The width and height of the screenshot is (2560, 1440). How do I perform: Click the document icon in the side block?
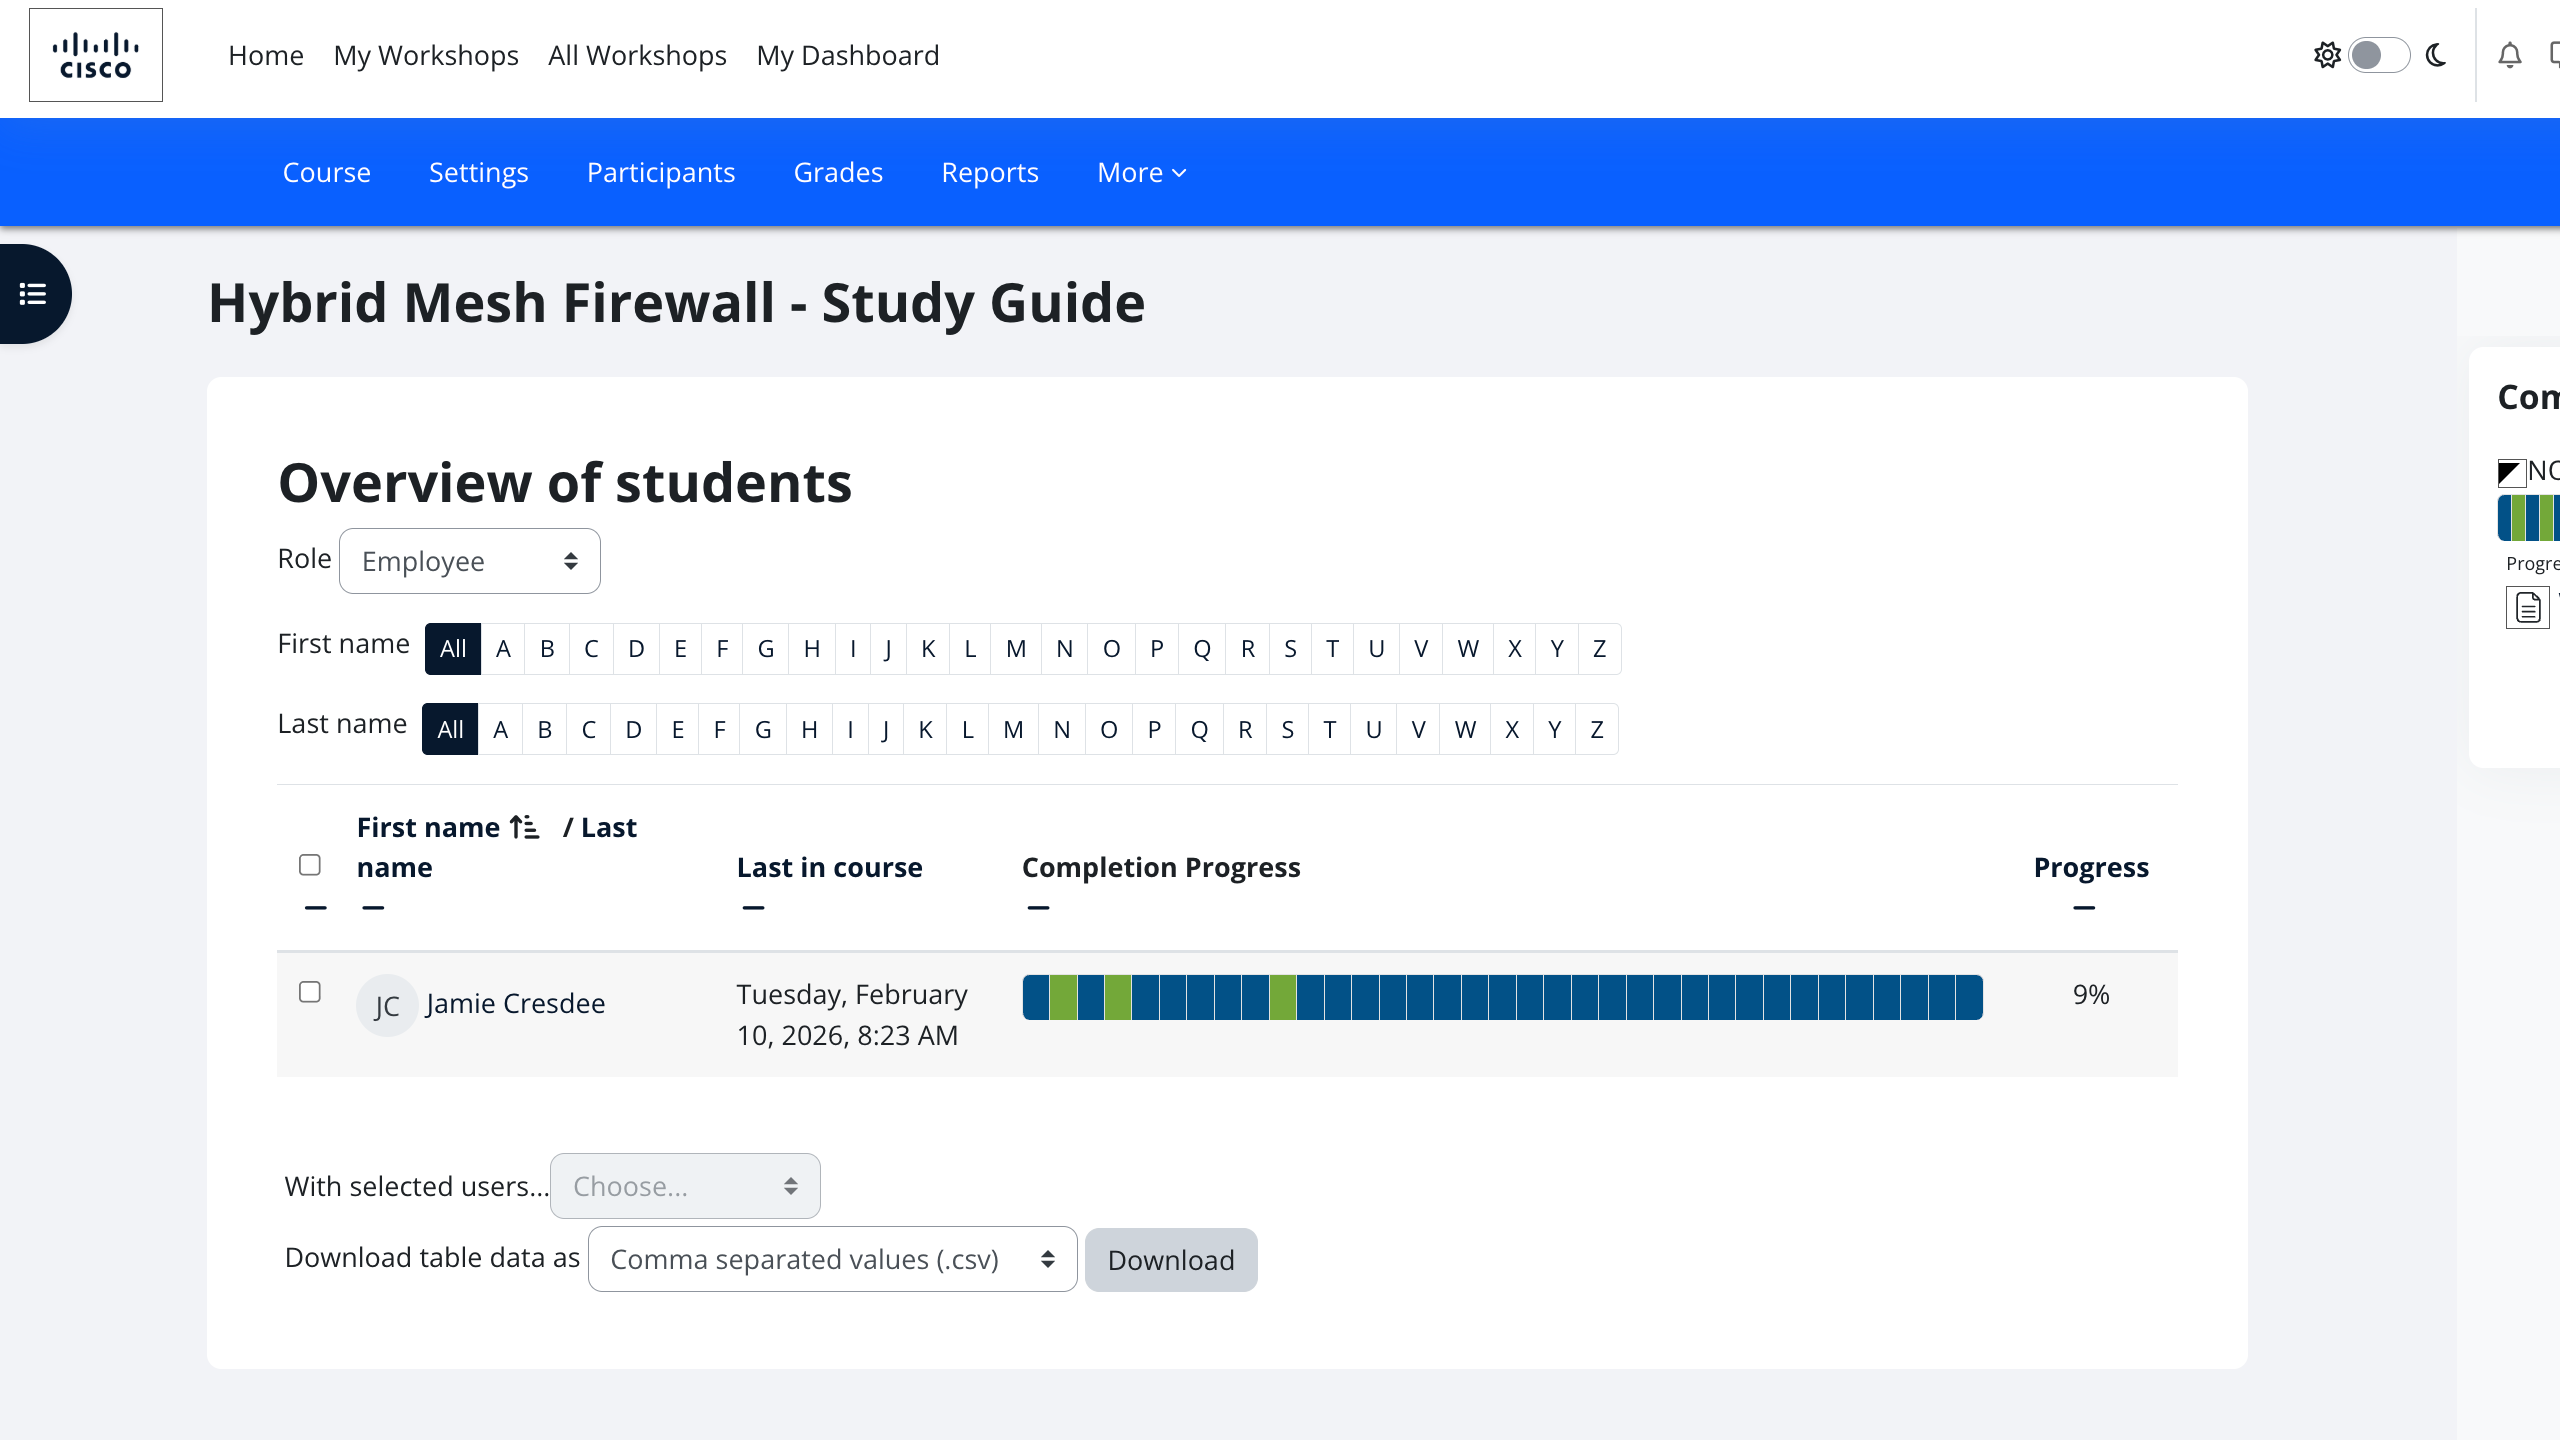click(2527, 607)
